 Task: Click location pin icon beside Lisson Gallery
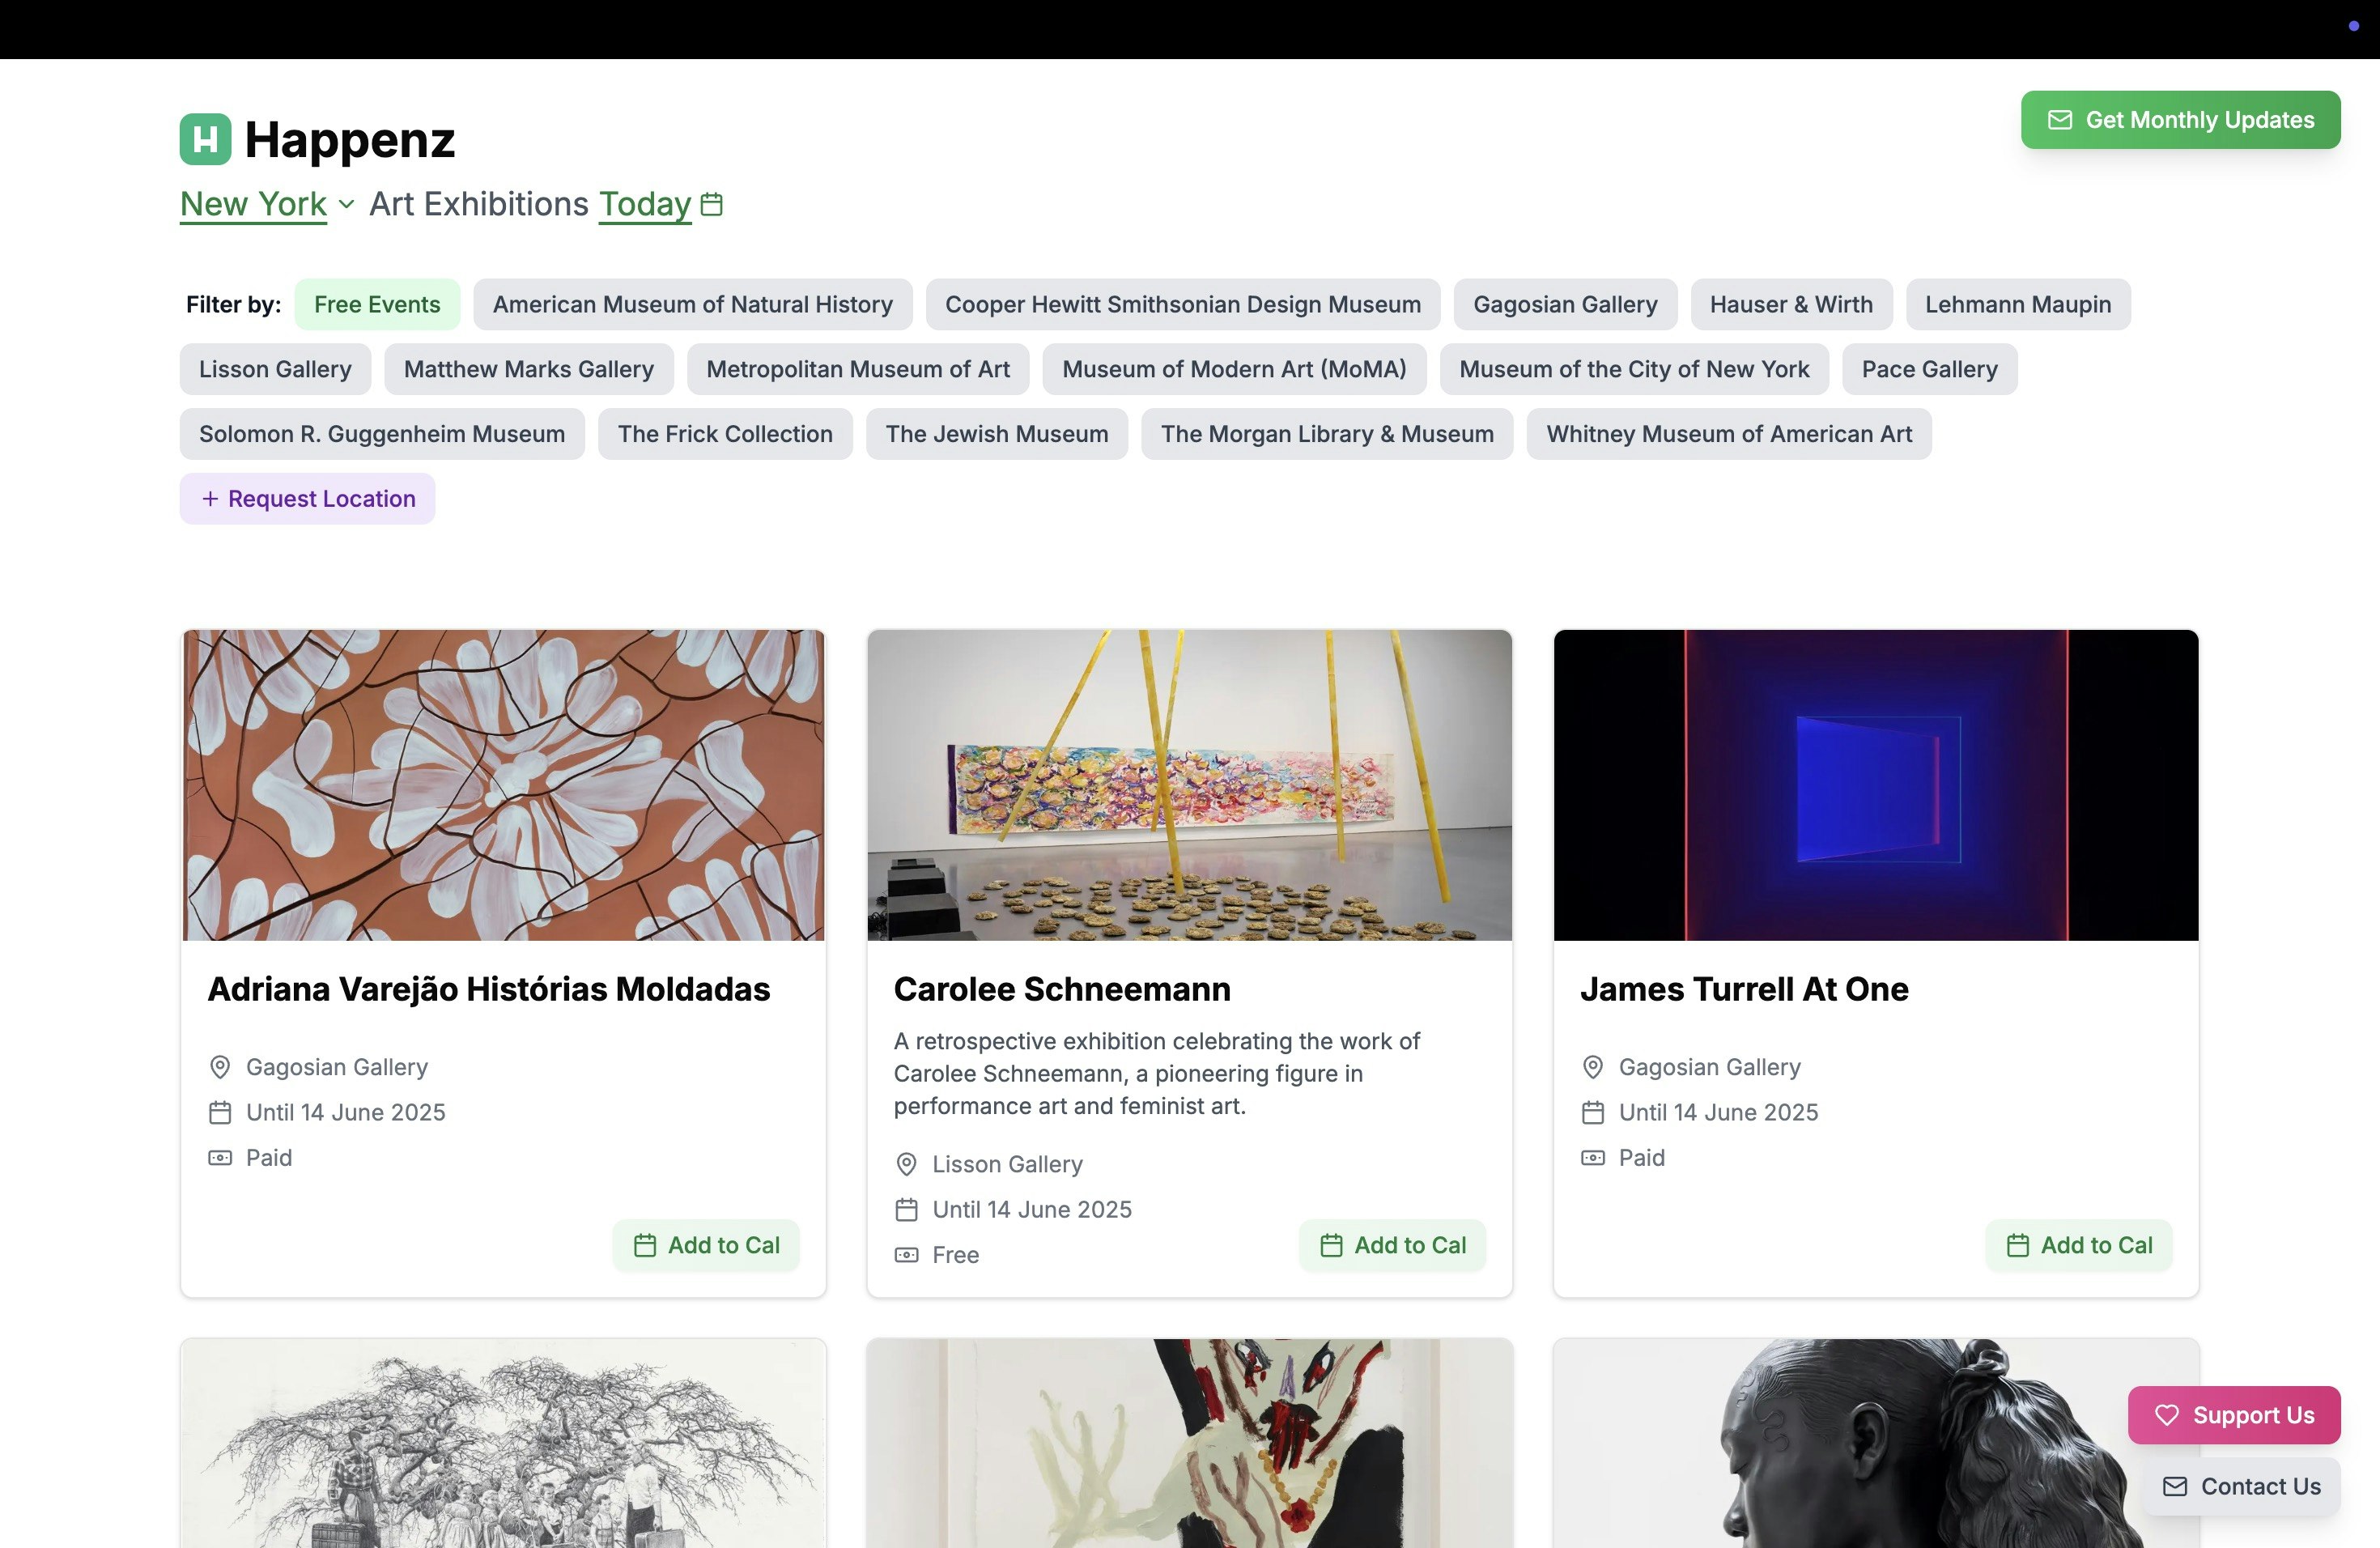[x=906, y=1164]
